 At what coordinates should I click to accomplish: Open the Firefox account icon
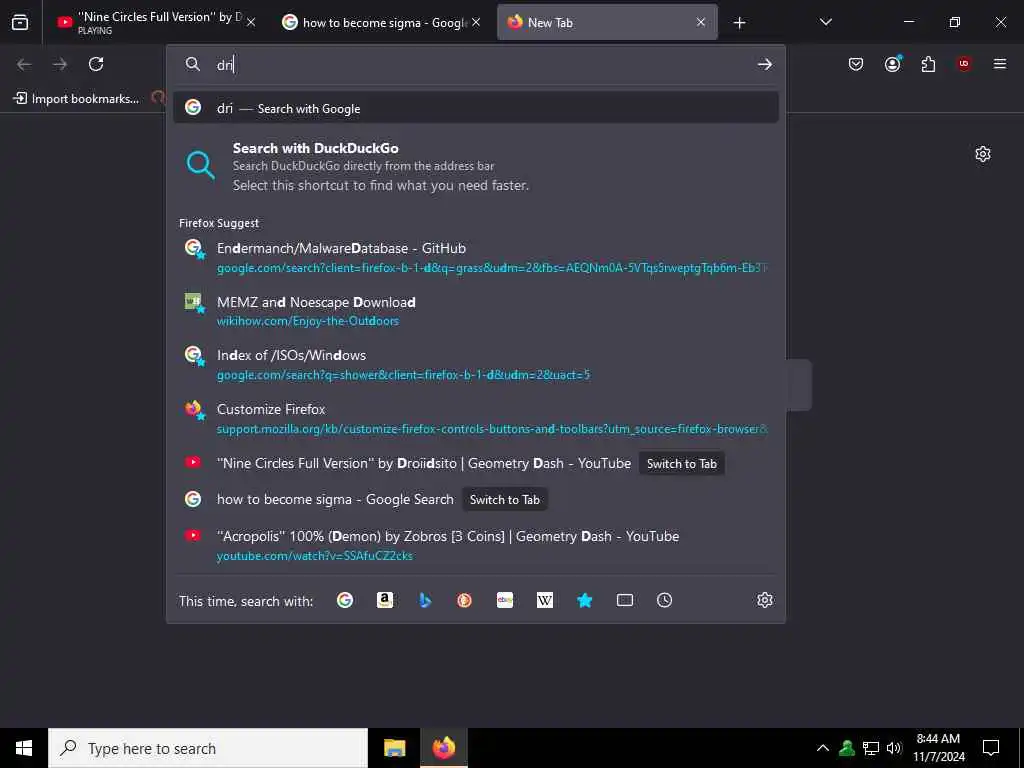pos(892,64)
